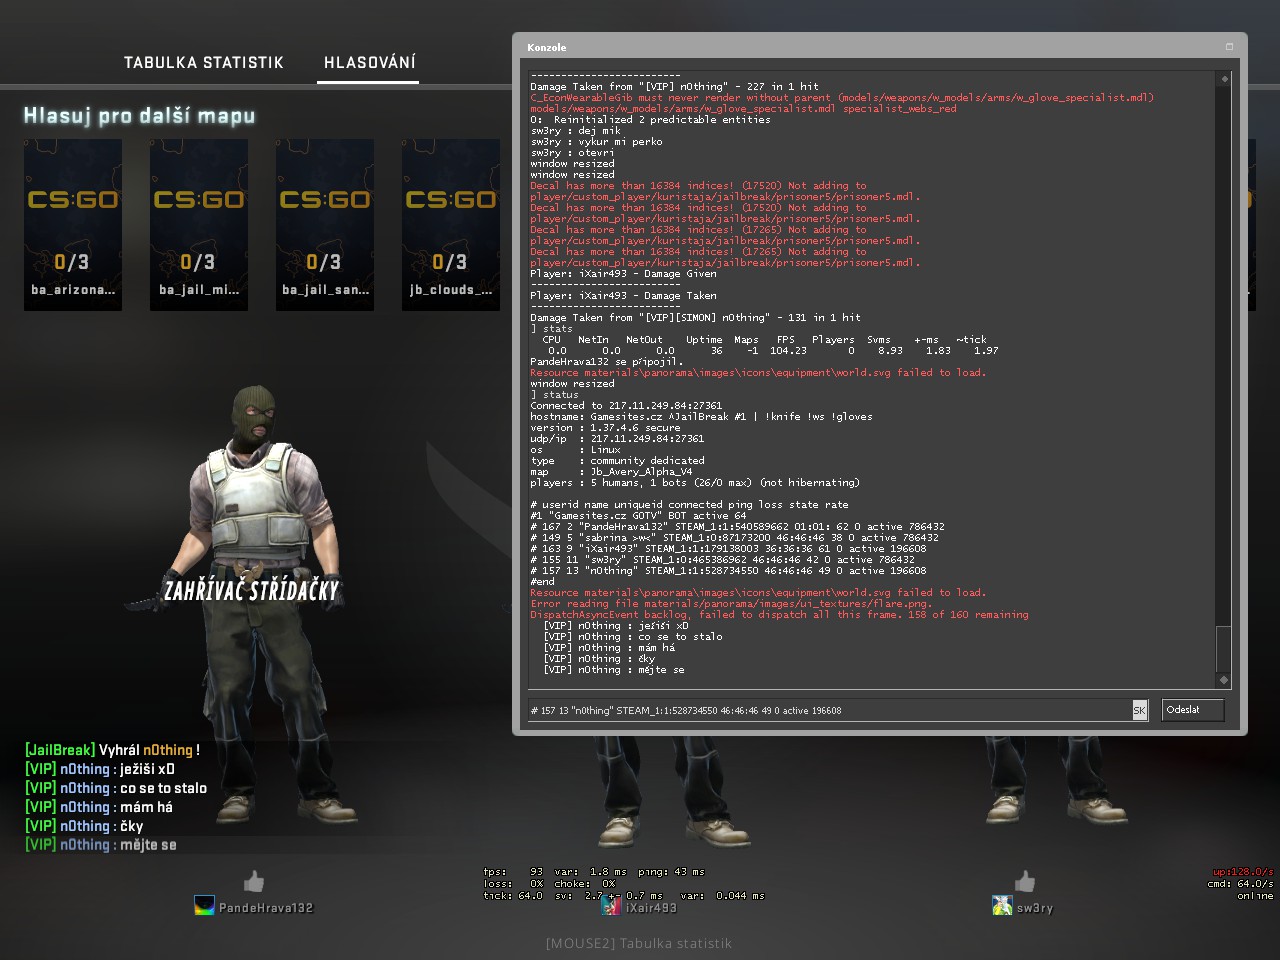Open PandeHrava132's avatar icon
The image size is (1280, 960).
point(204,907)
